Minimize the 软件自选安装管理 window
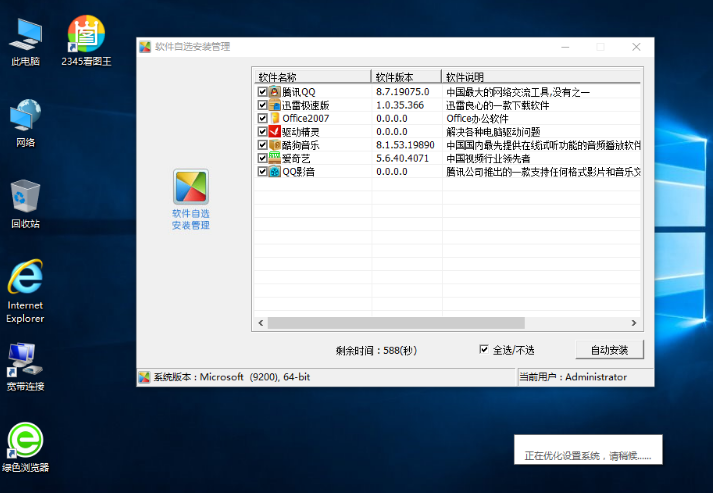The height and width of the screenshot is (493, 713). click(x=565, y=47)
